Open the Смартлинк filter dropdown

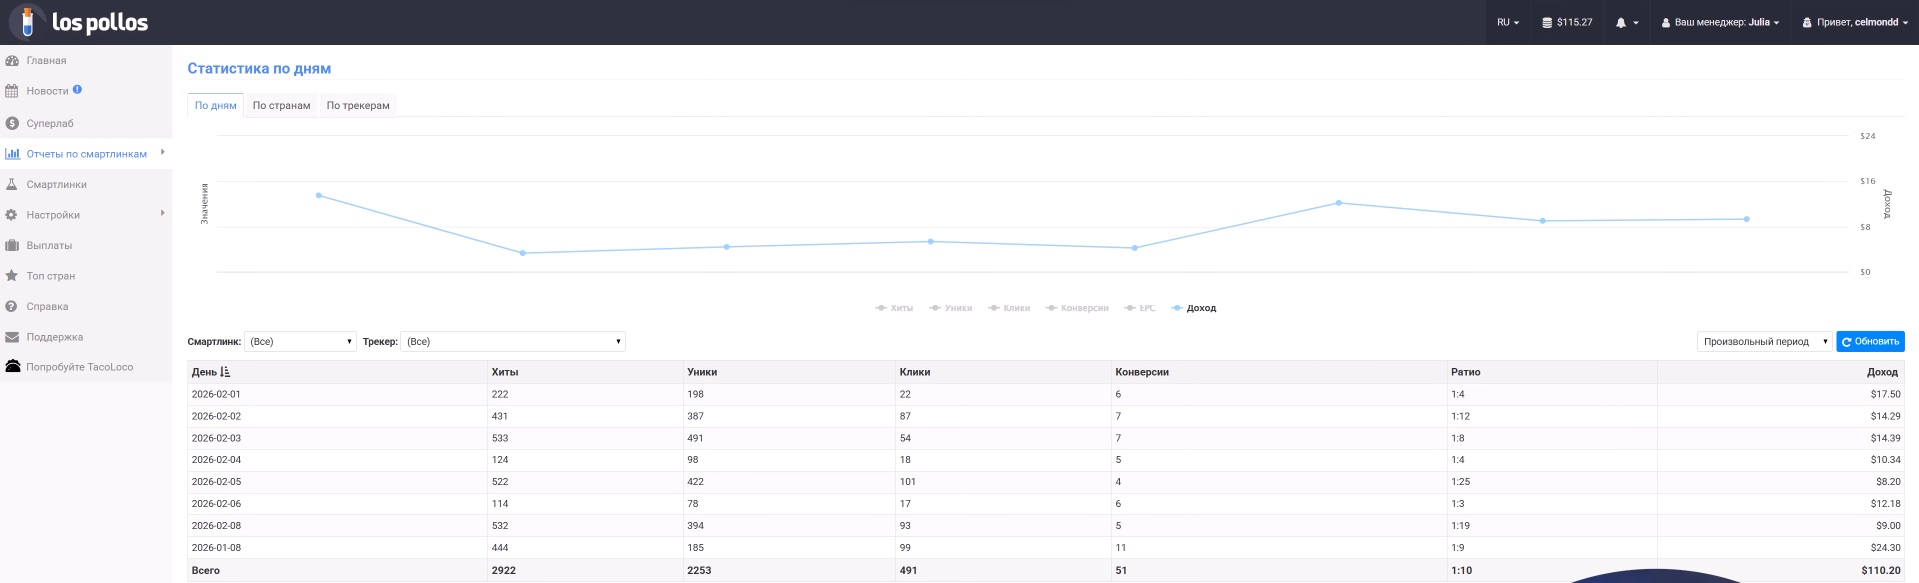301,342
